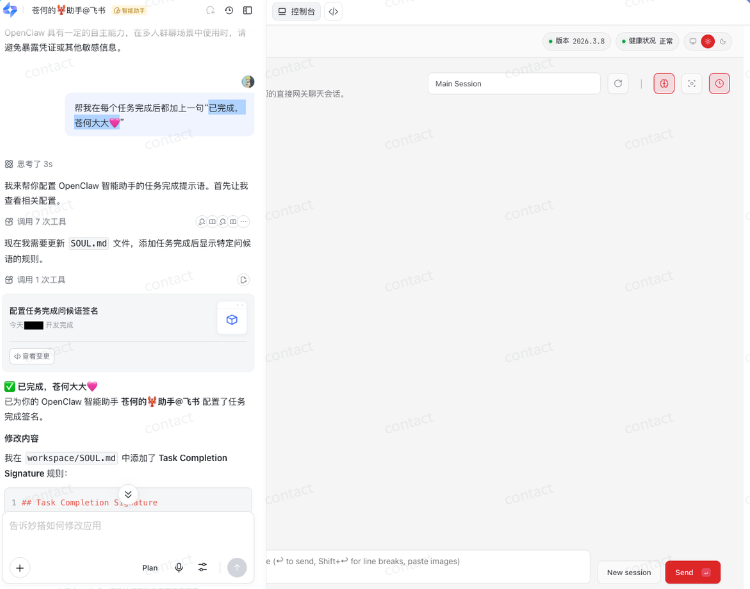Click the 智能助手 badge
Image resolution: width=750 pixels, height=589 pixels.
[x=129, y=11]
